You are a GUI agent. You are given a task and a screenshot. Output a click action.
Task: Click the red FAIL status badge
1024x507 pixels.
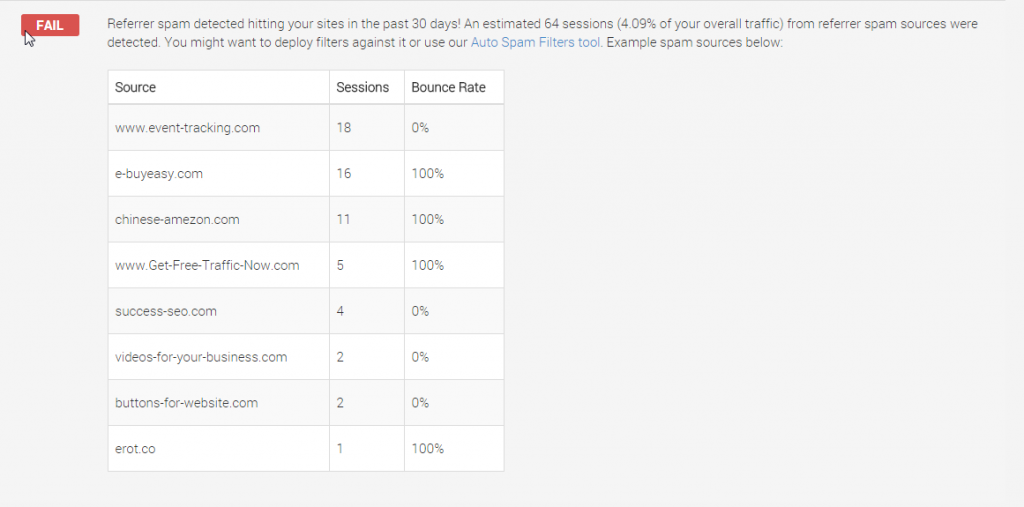(x=50, y=25)
